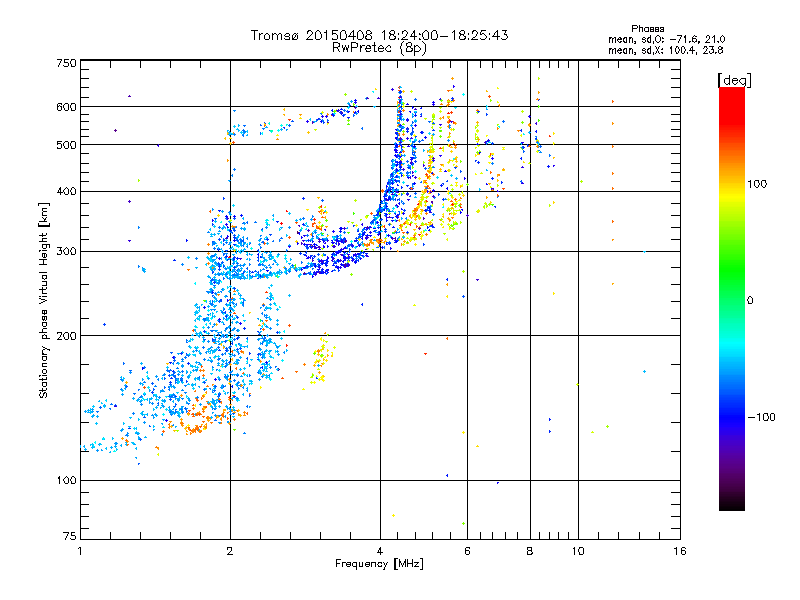Click the y-axis tick label '750'
800x600 pixels.
point(66,63)
